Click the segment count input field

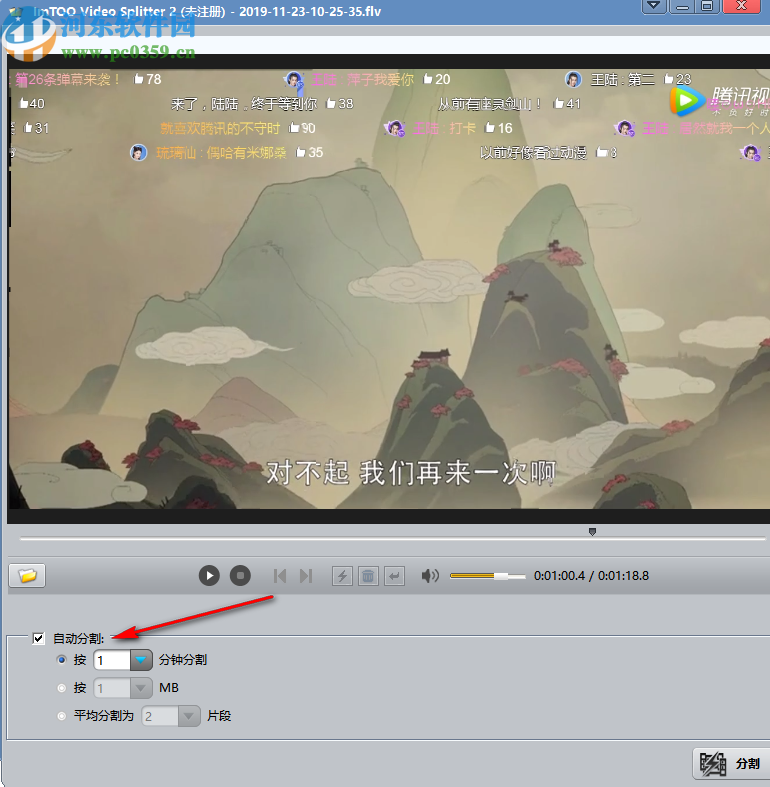160,716
